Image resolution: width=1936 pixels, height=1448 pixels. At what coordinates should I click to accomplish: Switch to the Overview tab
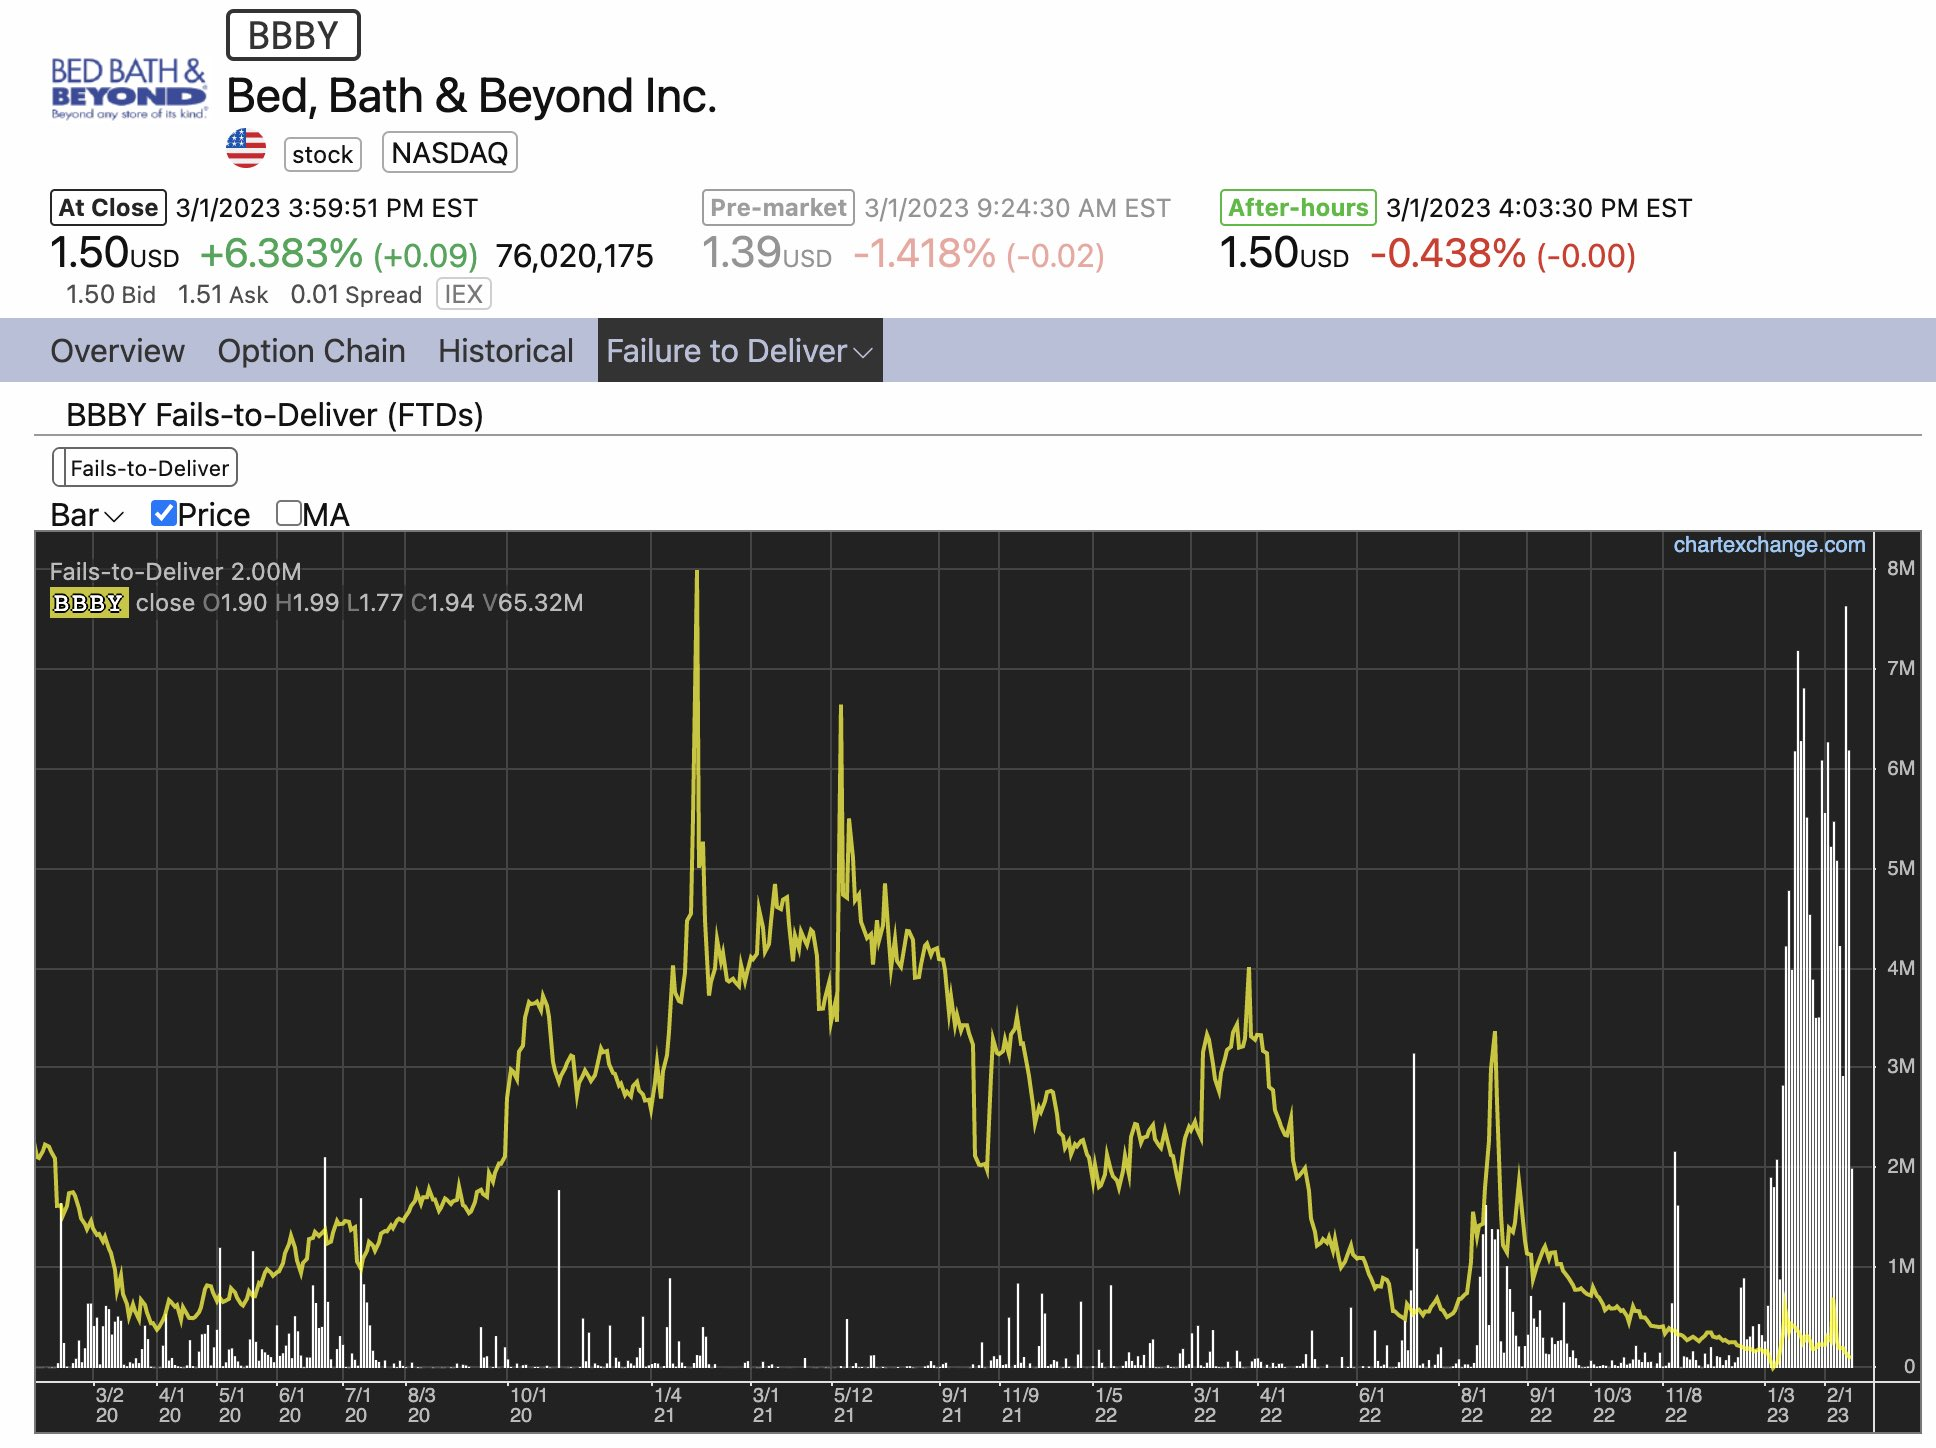117,351
